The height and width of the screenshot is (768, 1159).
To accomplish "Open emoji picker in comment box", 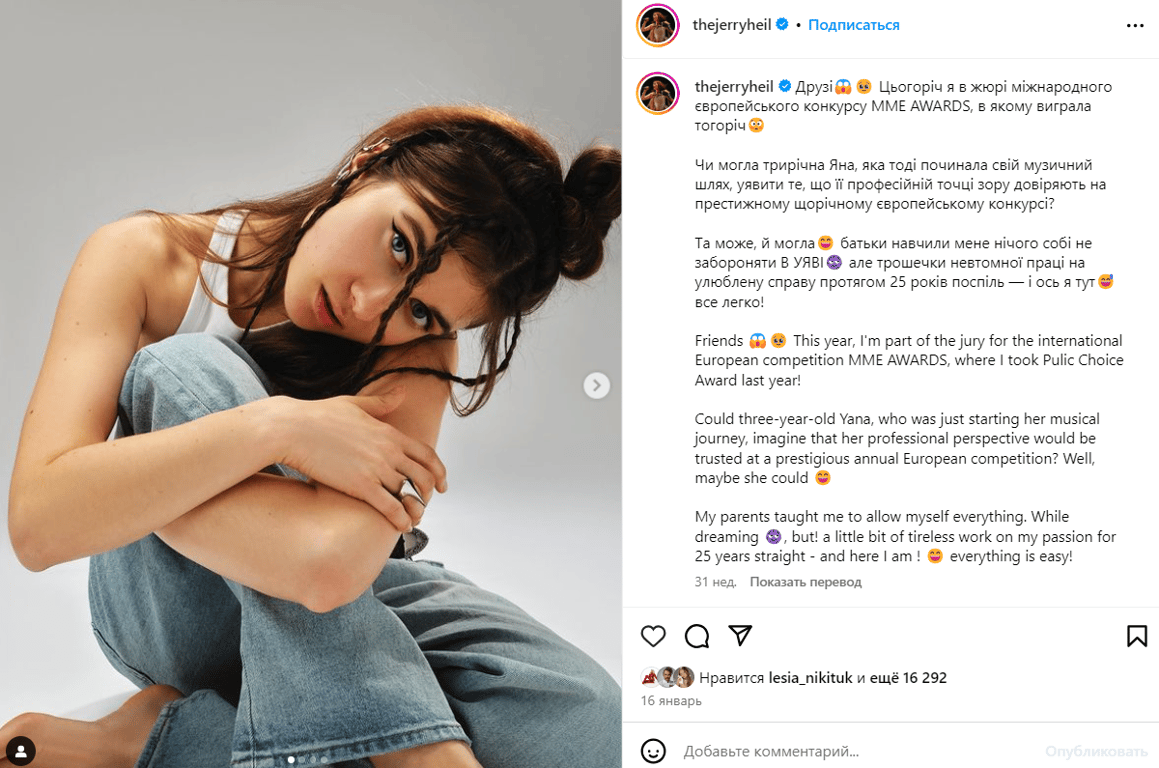I will [x=653, y=751].
